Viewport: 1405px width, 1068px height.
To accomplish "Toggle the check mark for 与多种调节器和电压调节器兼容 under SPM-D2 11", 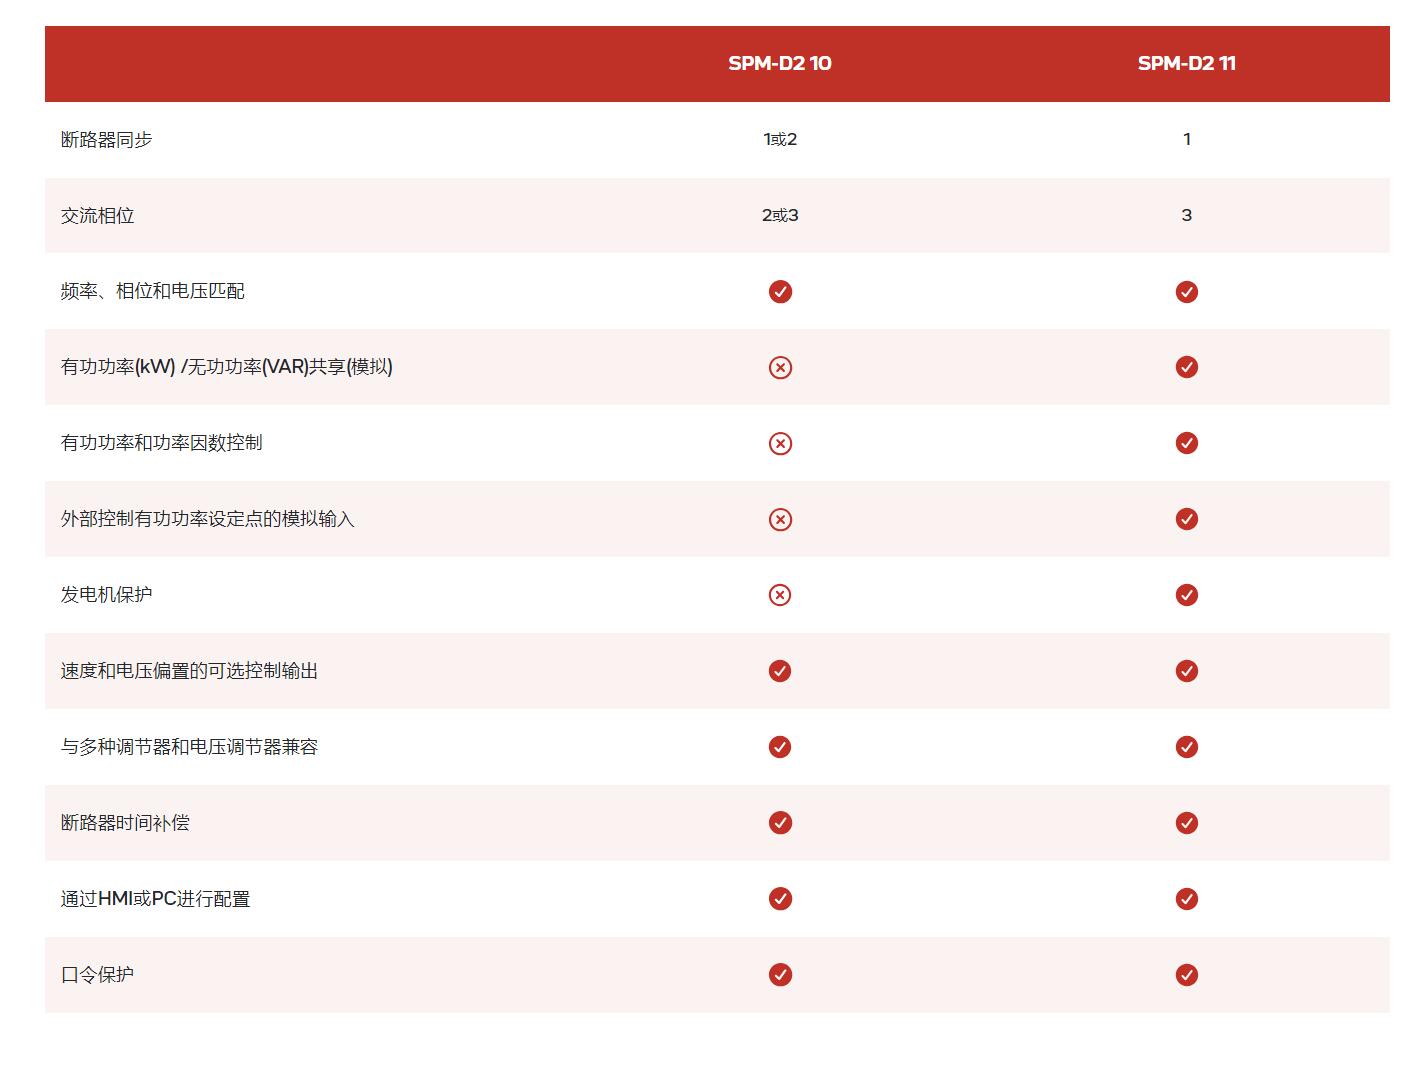I will pos(1186,746).
